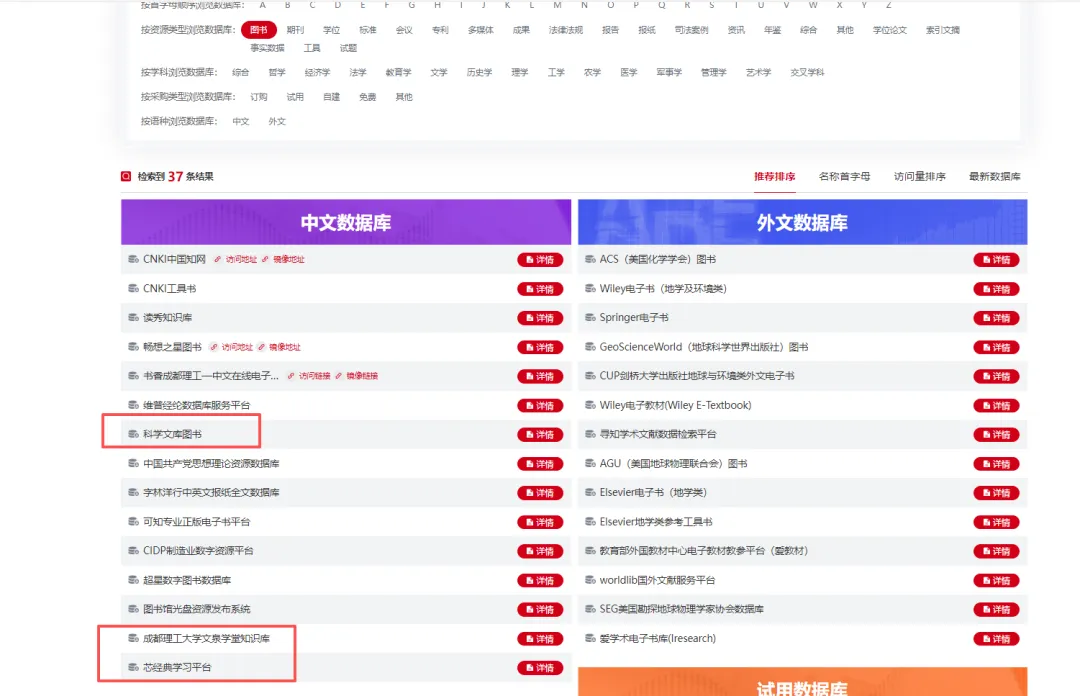Filter databases by 期刊 resource type

point(295,30)
